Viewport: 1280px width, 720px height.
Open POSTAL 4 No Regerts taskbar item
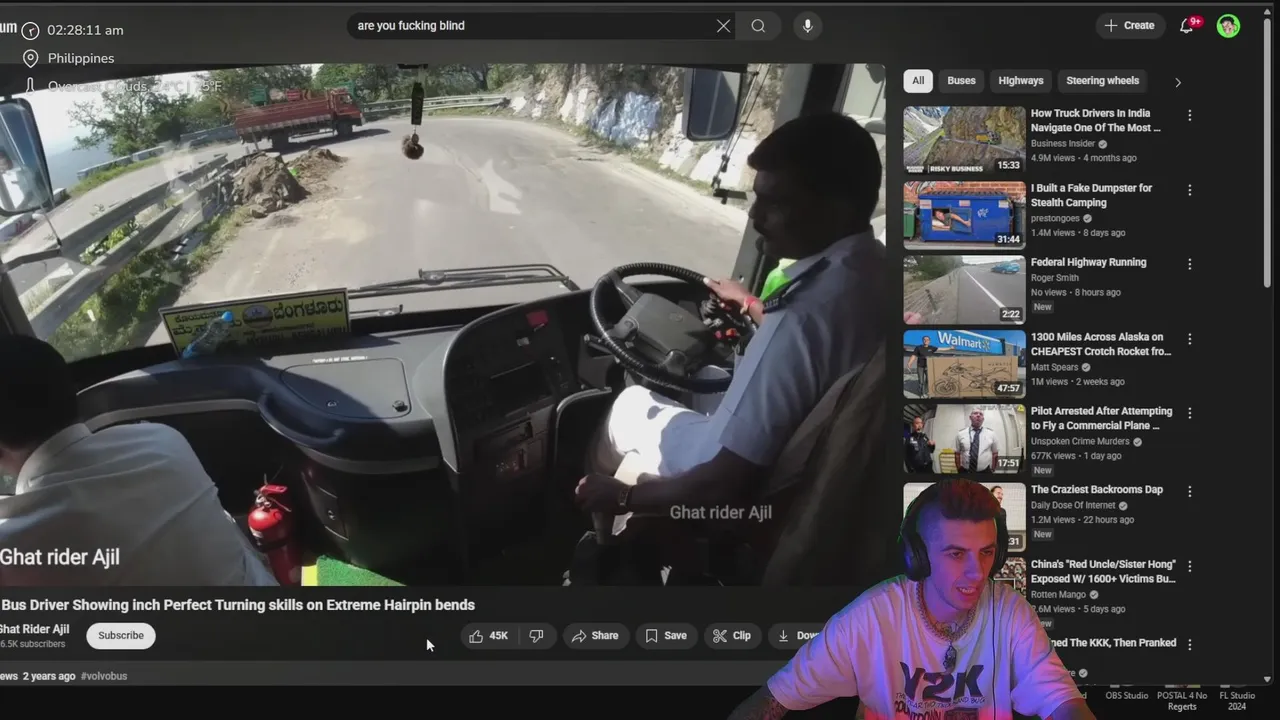click(x=1182, y=701)
